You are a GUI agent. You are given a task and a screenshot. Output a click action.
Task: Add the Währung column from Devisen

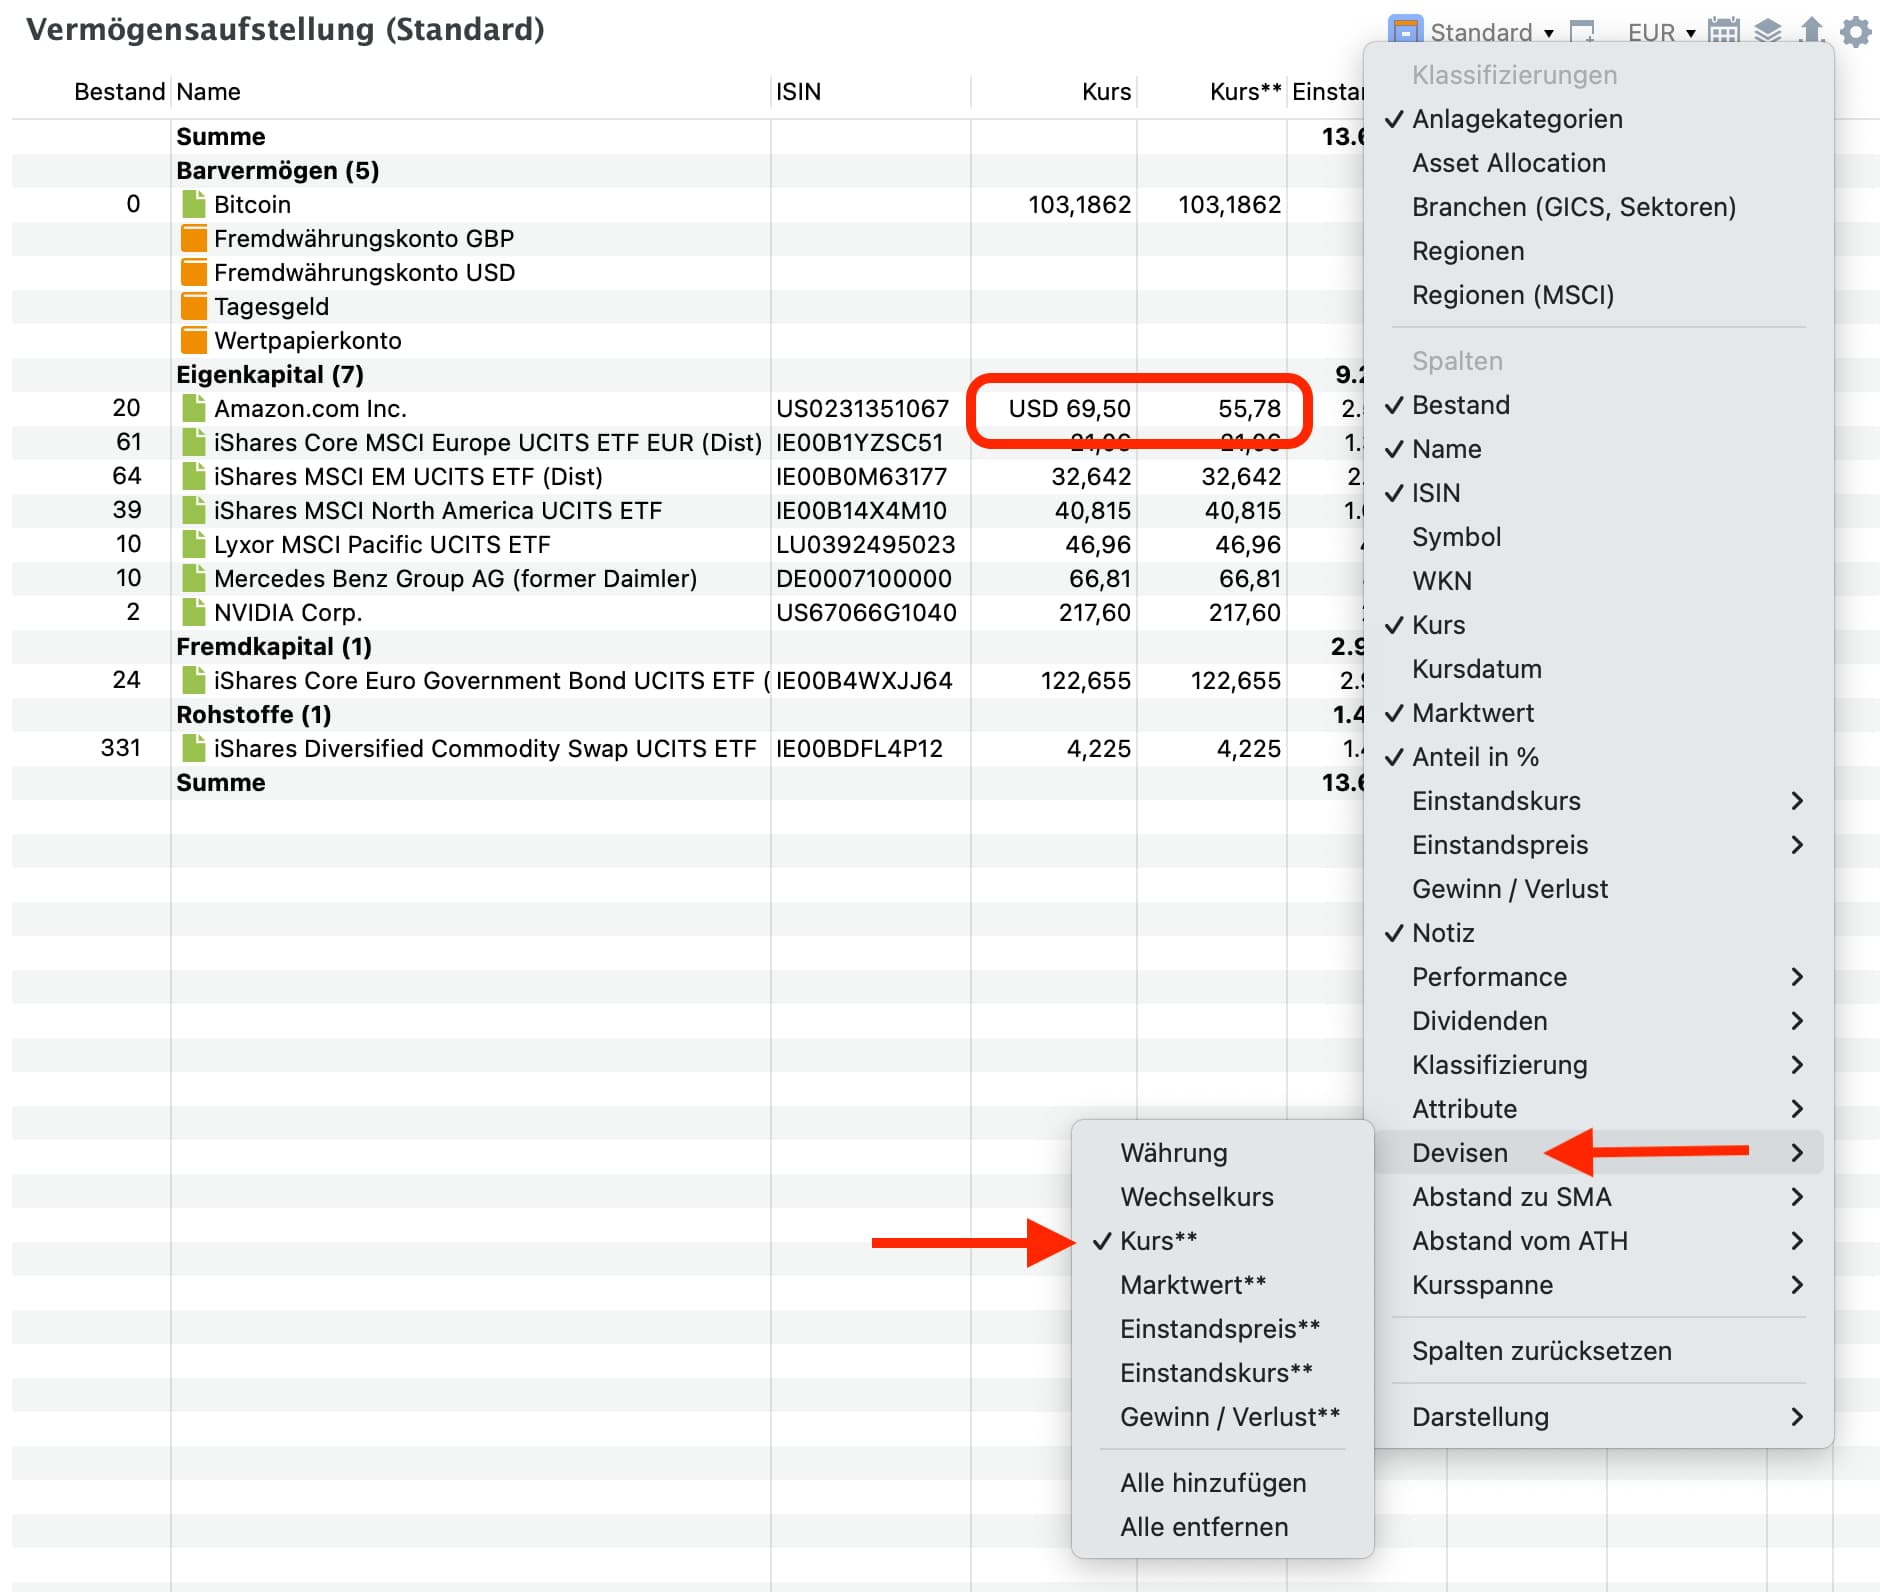tap(1222, 1153)
